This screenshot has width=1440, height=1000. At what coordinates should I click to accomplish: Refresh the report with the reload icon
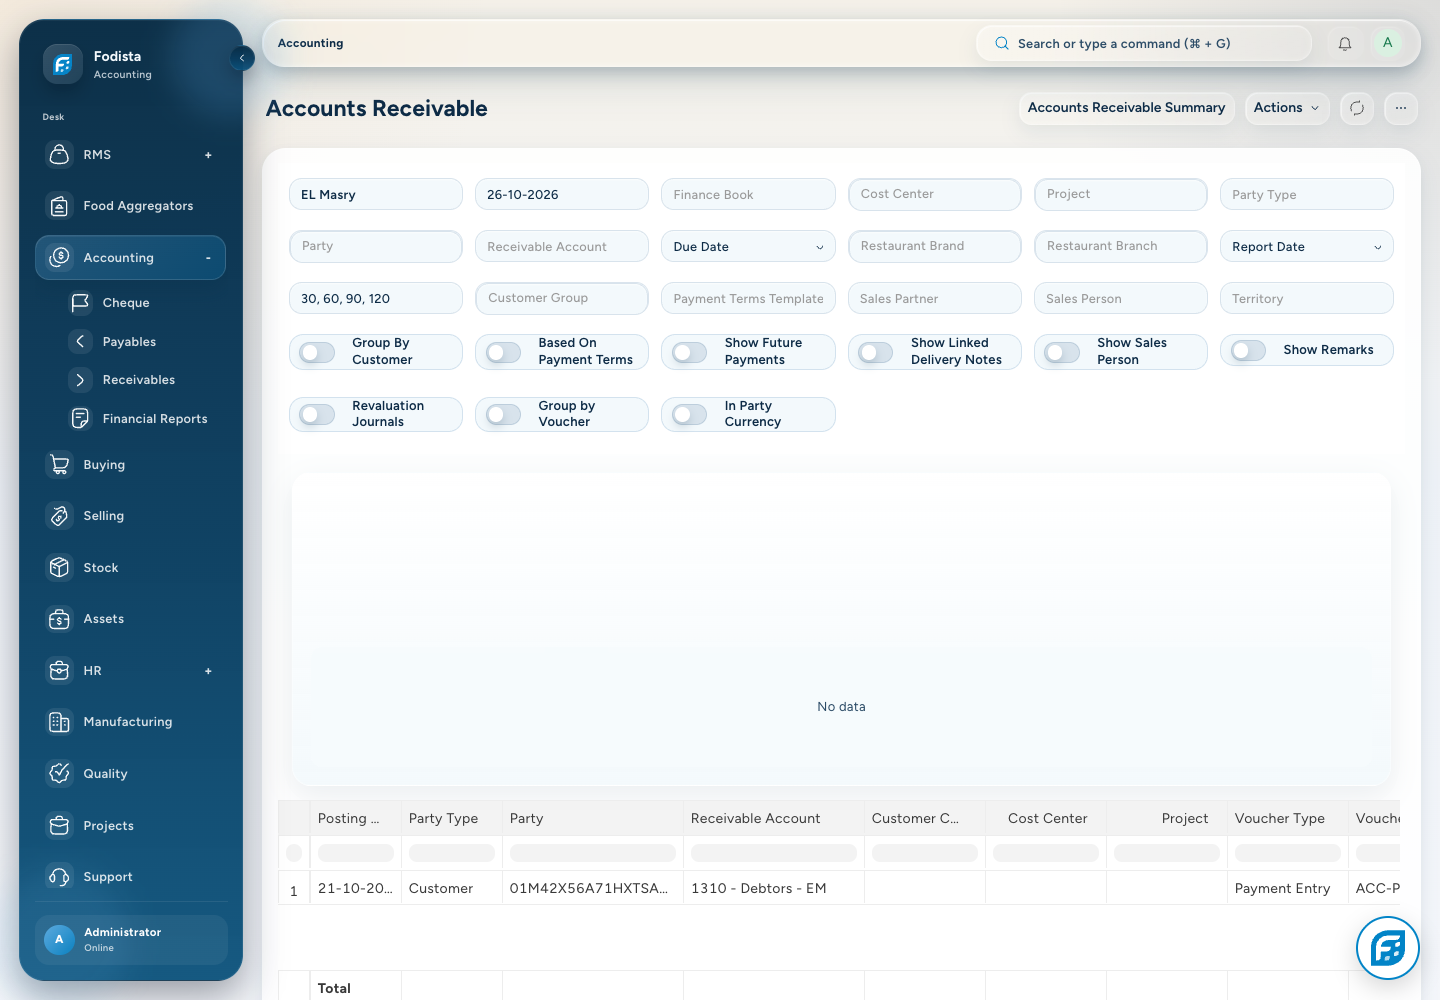point(1357,108)
